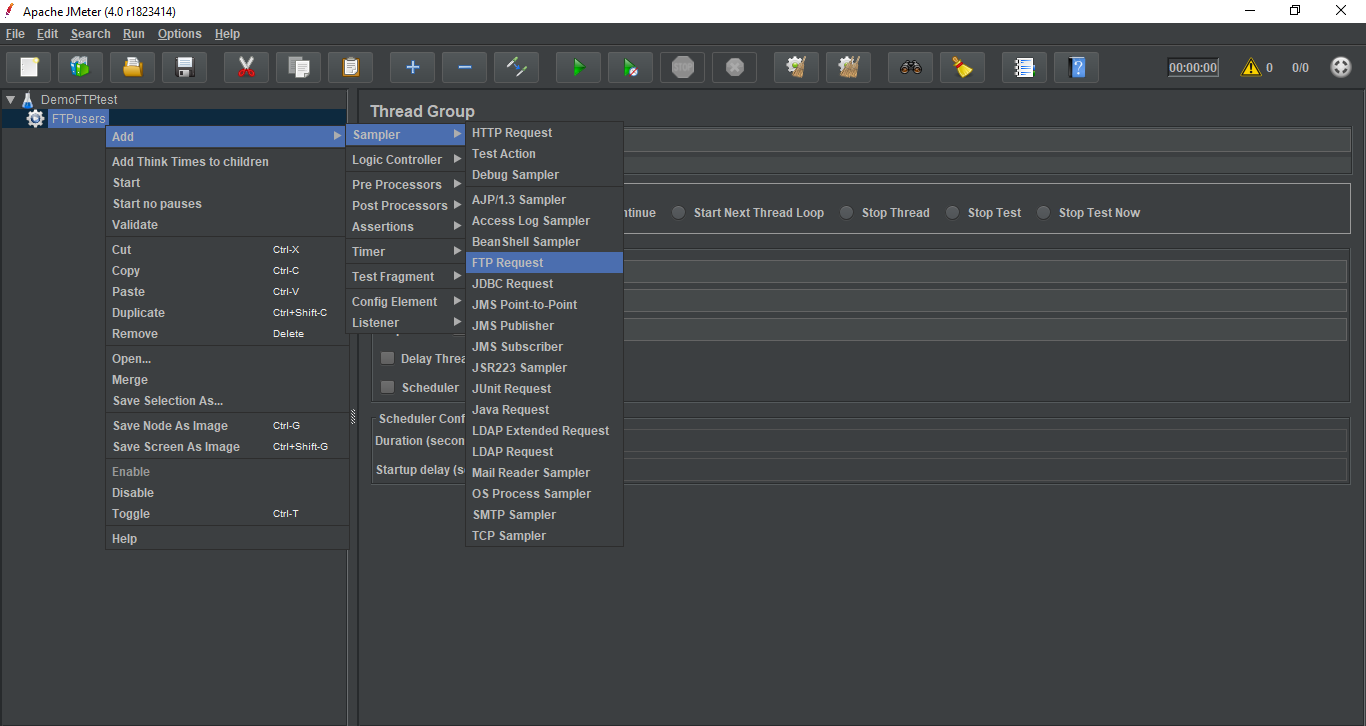Image resolution: width=1366 pixels, height=726 pixels.
Task: Click the Save floppy disk icon
Action: pyautogui.click(x=184, y=68)
